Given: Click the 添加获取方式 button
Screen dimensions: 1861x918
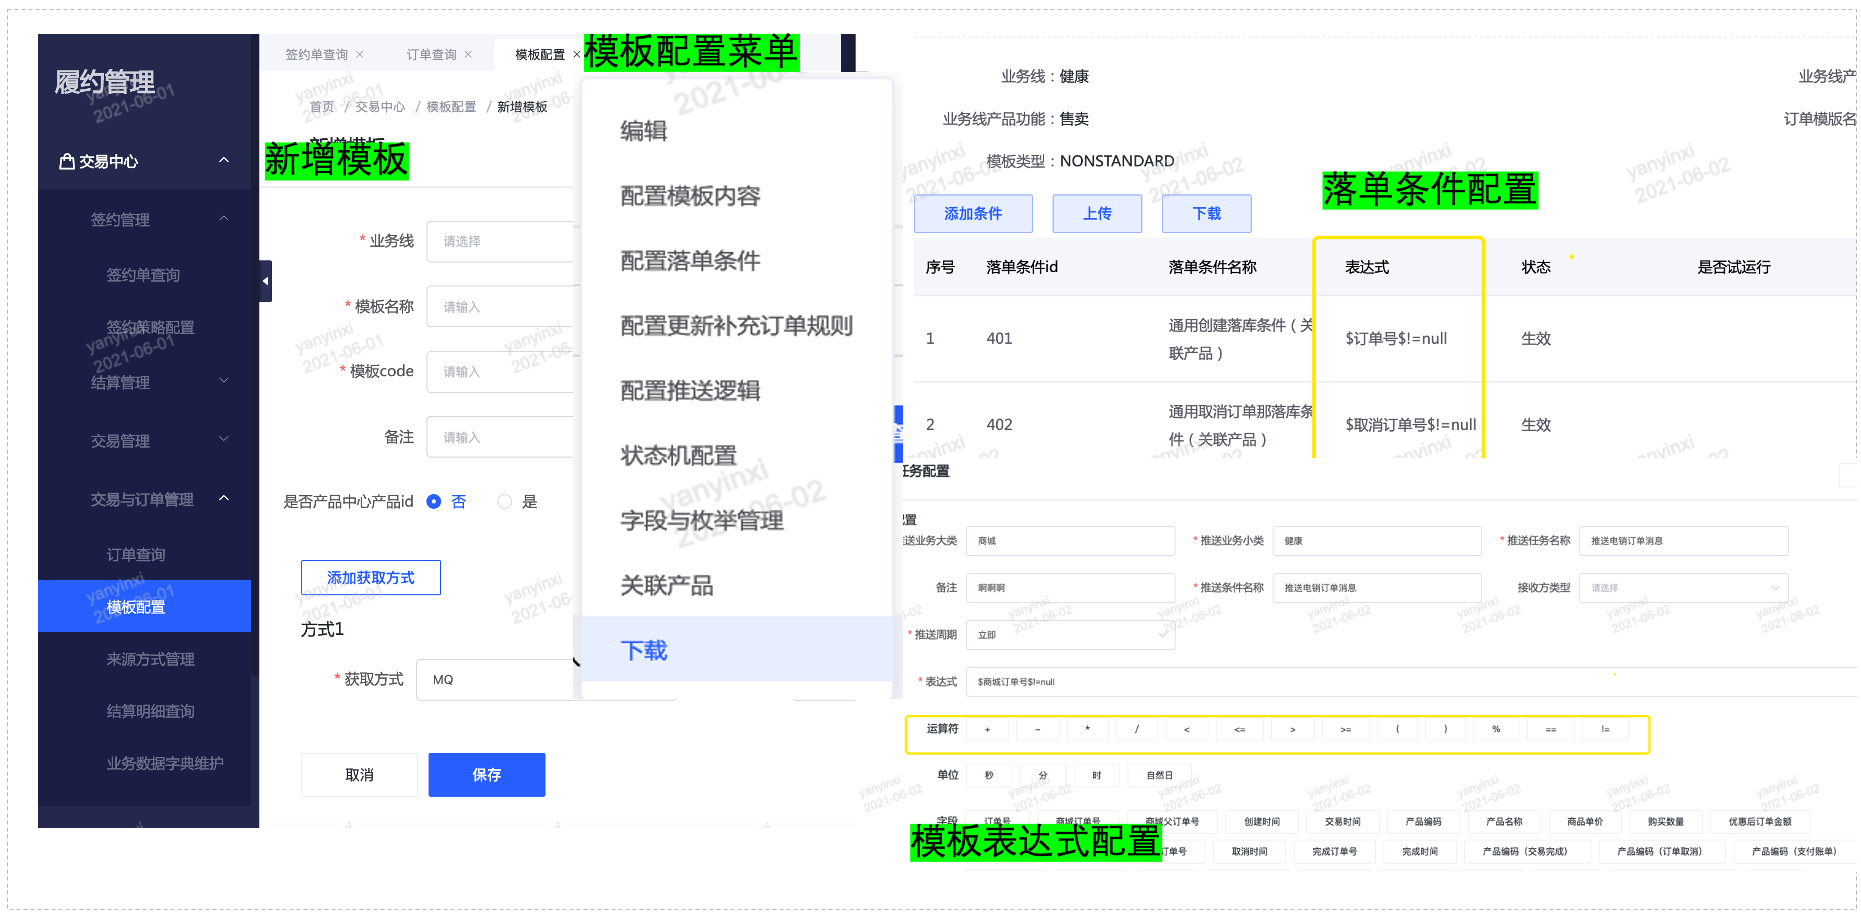Looking at the screenshot, I should tap(371, 577).
